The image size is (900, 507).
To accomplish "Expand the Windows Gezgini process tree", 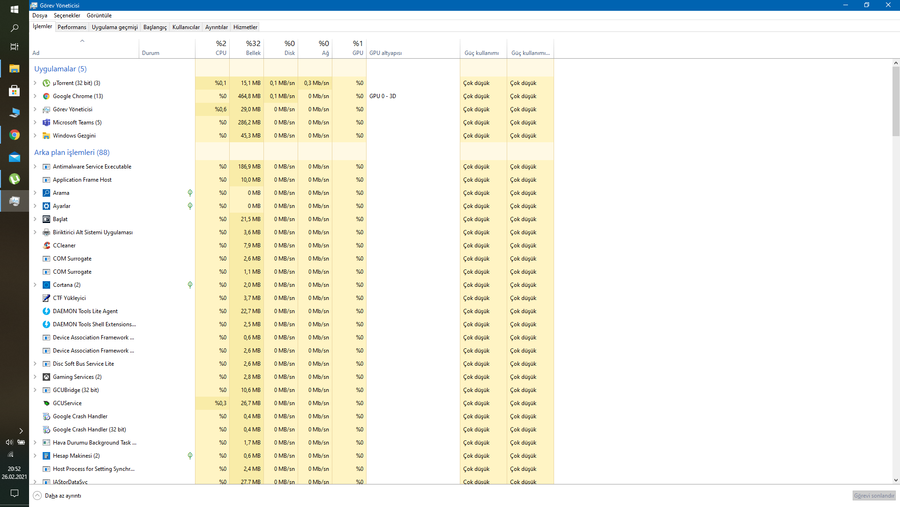I will pos(35,135).
